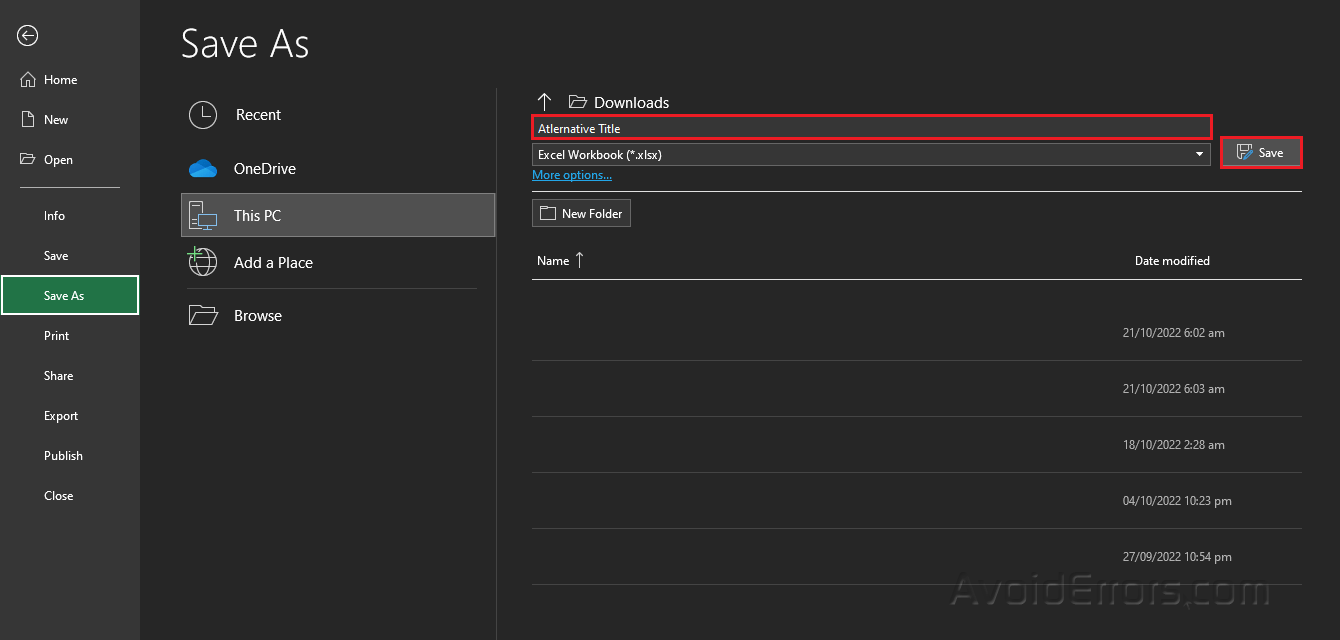The image size is (1340, 640).
Task: Open the Export section
Action: pos(60,415)
